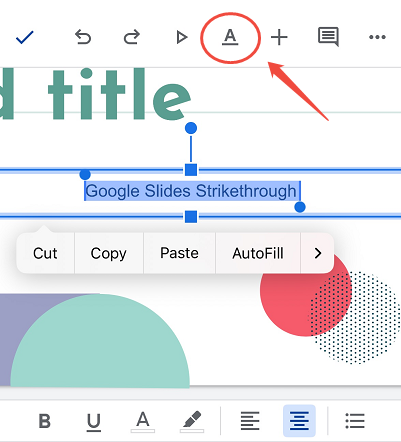Open the comments panel

pos(328,37)
